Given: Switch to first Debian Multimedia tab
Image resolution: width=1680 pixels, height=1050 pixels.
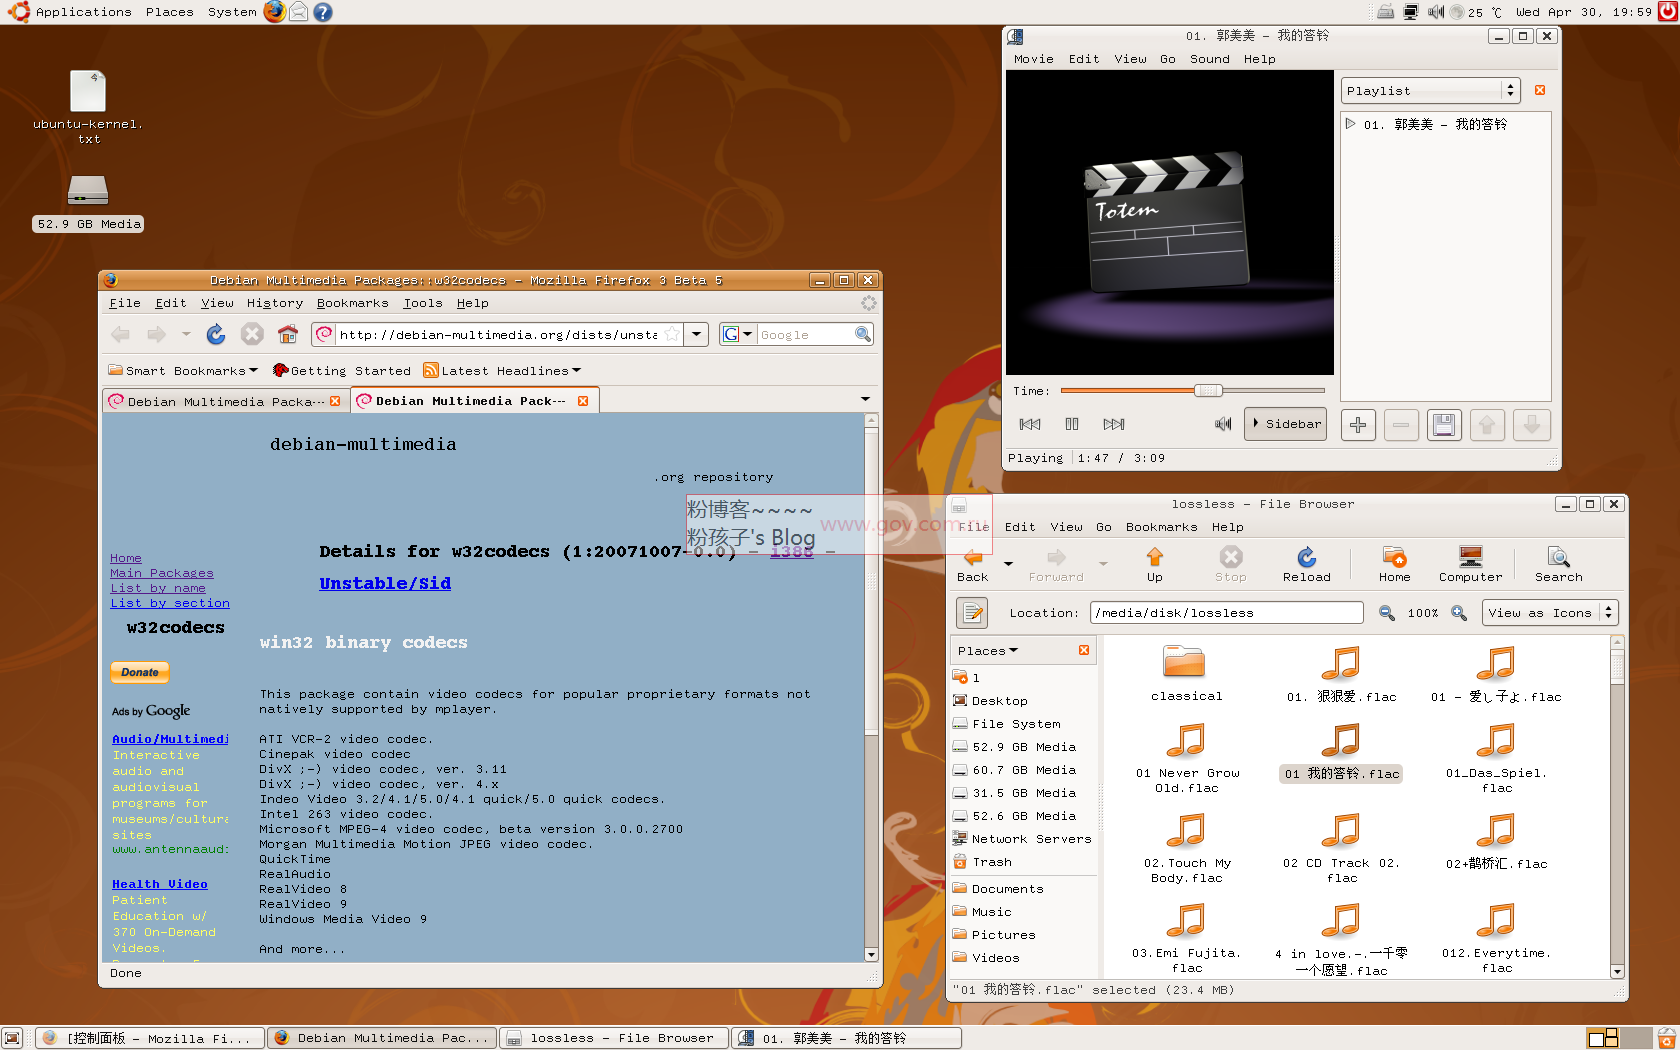Looking at the screenshot, I should [x=225, y=401].
